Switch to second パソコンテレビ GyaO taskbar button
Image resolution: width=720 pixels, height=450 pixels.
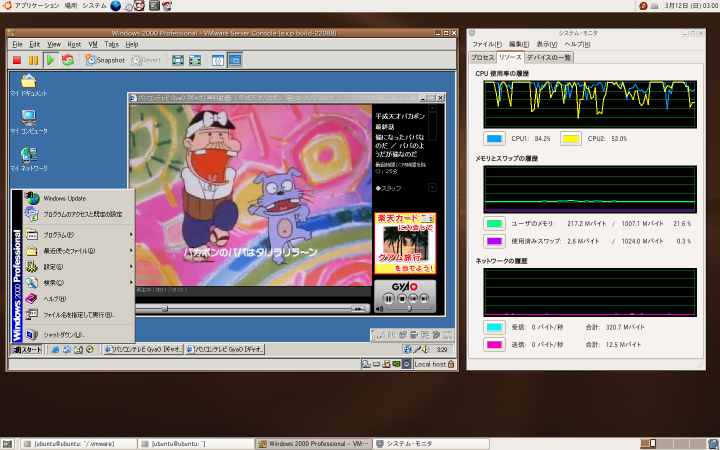(225, 350)
